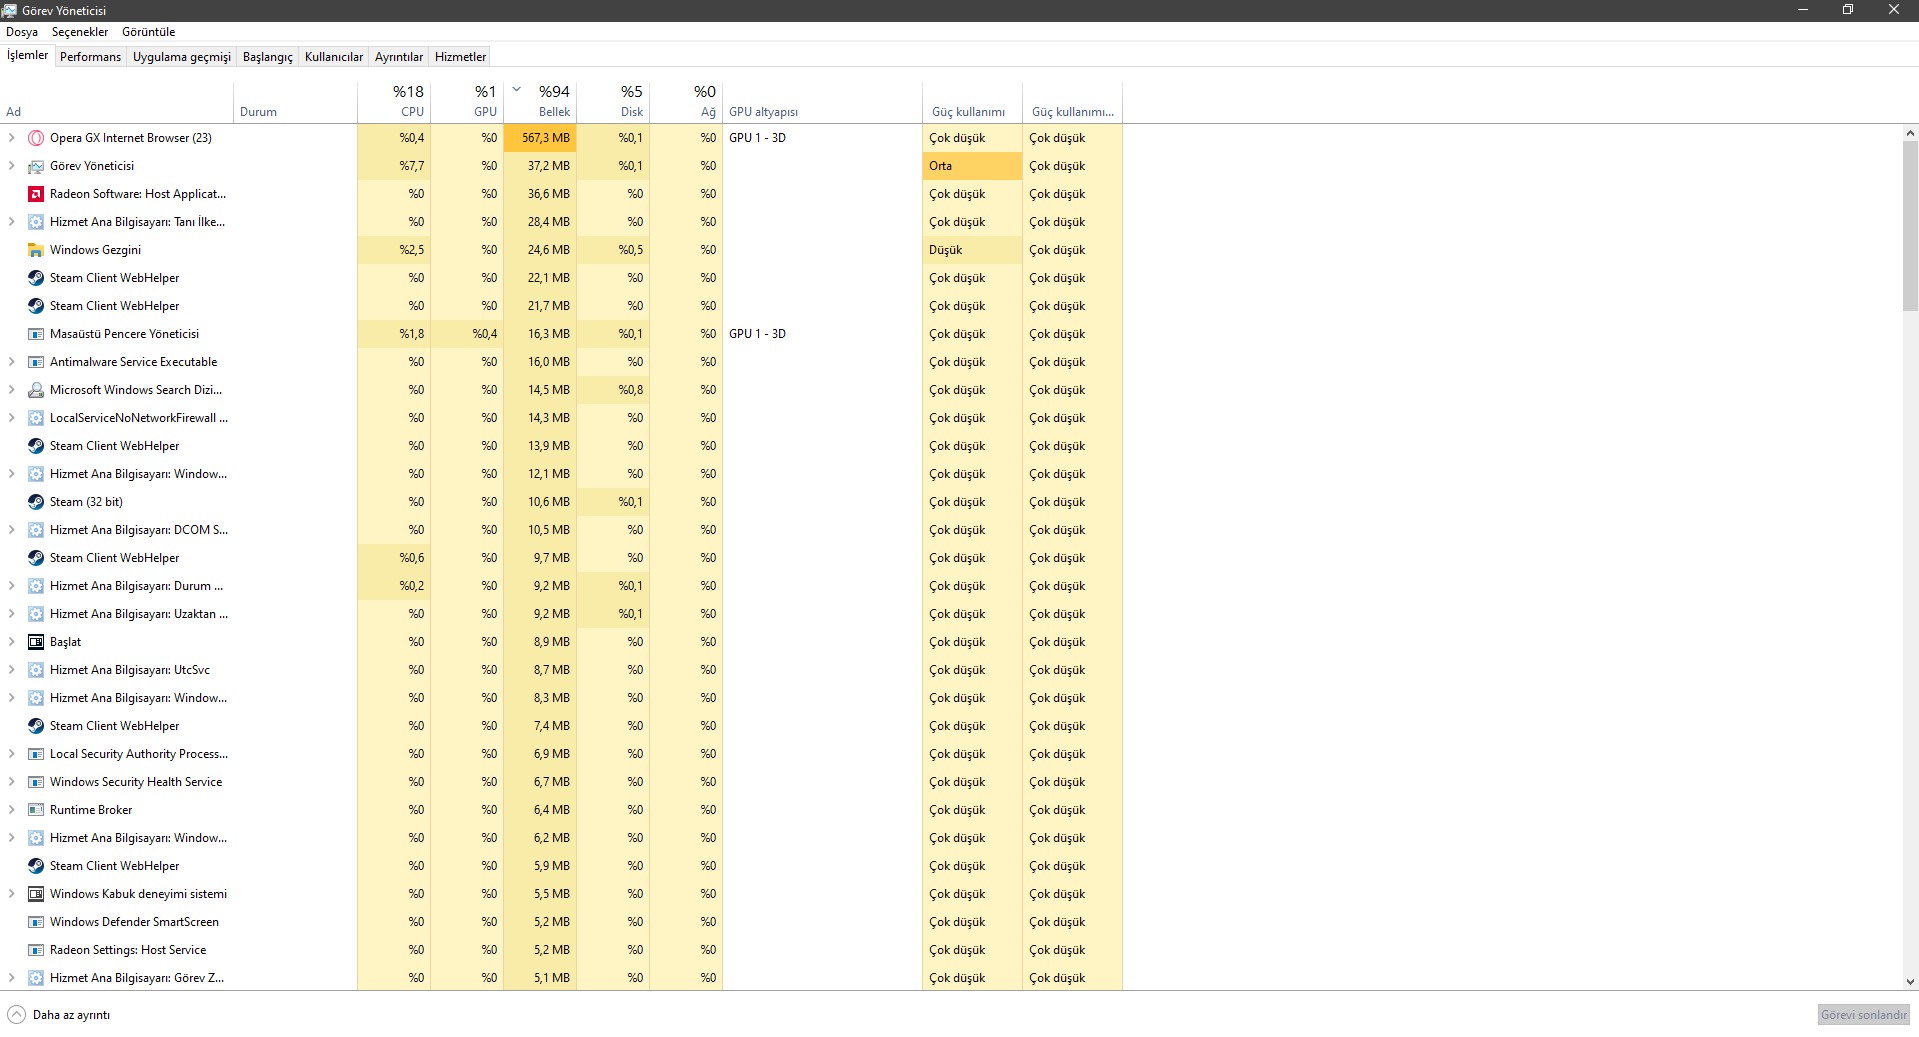Expand the Görev Yöneticisi process row
This screenshot has width=1919, height=1037.
click(12, 166)
